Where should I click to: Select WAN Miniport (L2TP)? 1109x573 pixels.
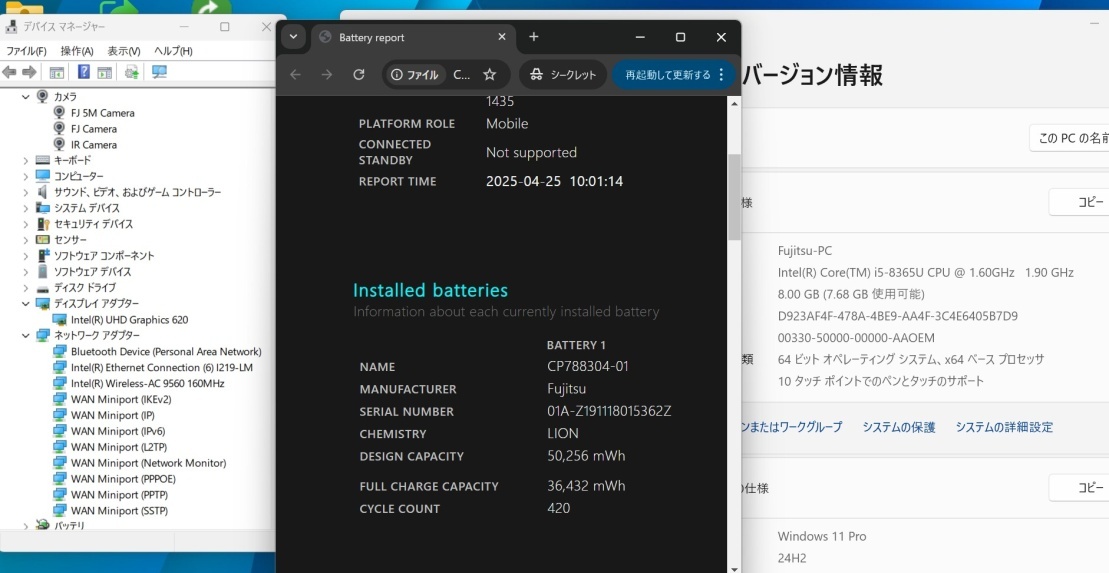click(119, 447)
